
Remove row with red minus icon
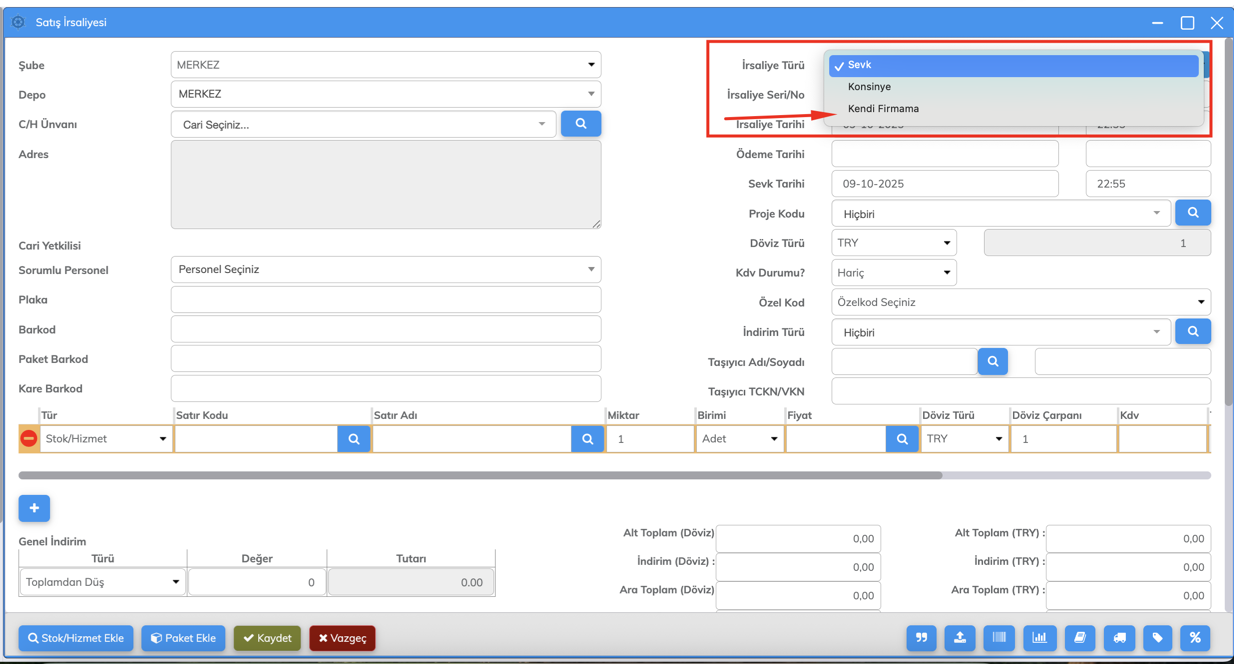[x=29, y=439]
